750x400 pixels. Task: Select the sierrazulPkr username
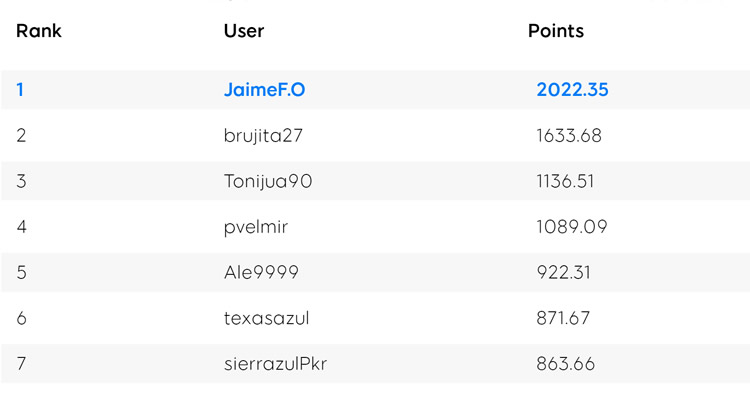click(276, 364)
